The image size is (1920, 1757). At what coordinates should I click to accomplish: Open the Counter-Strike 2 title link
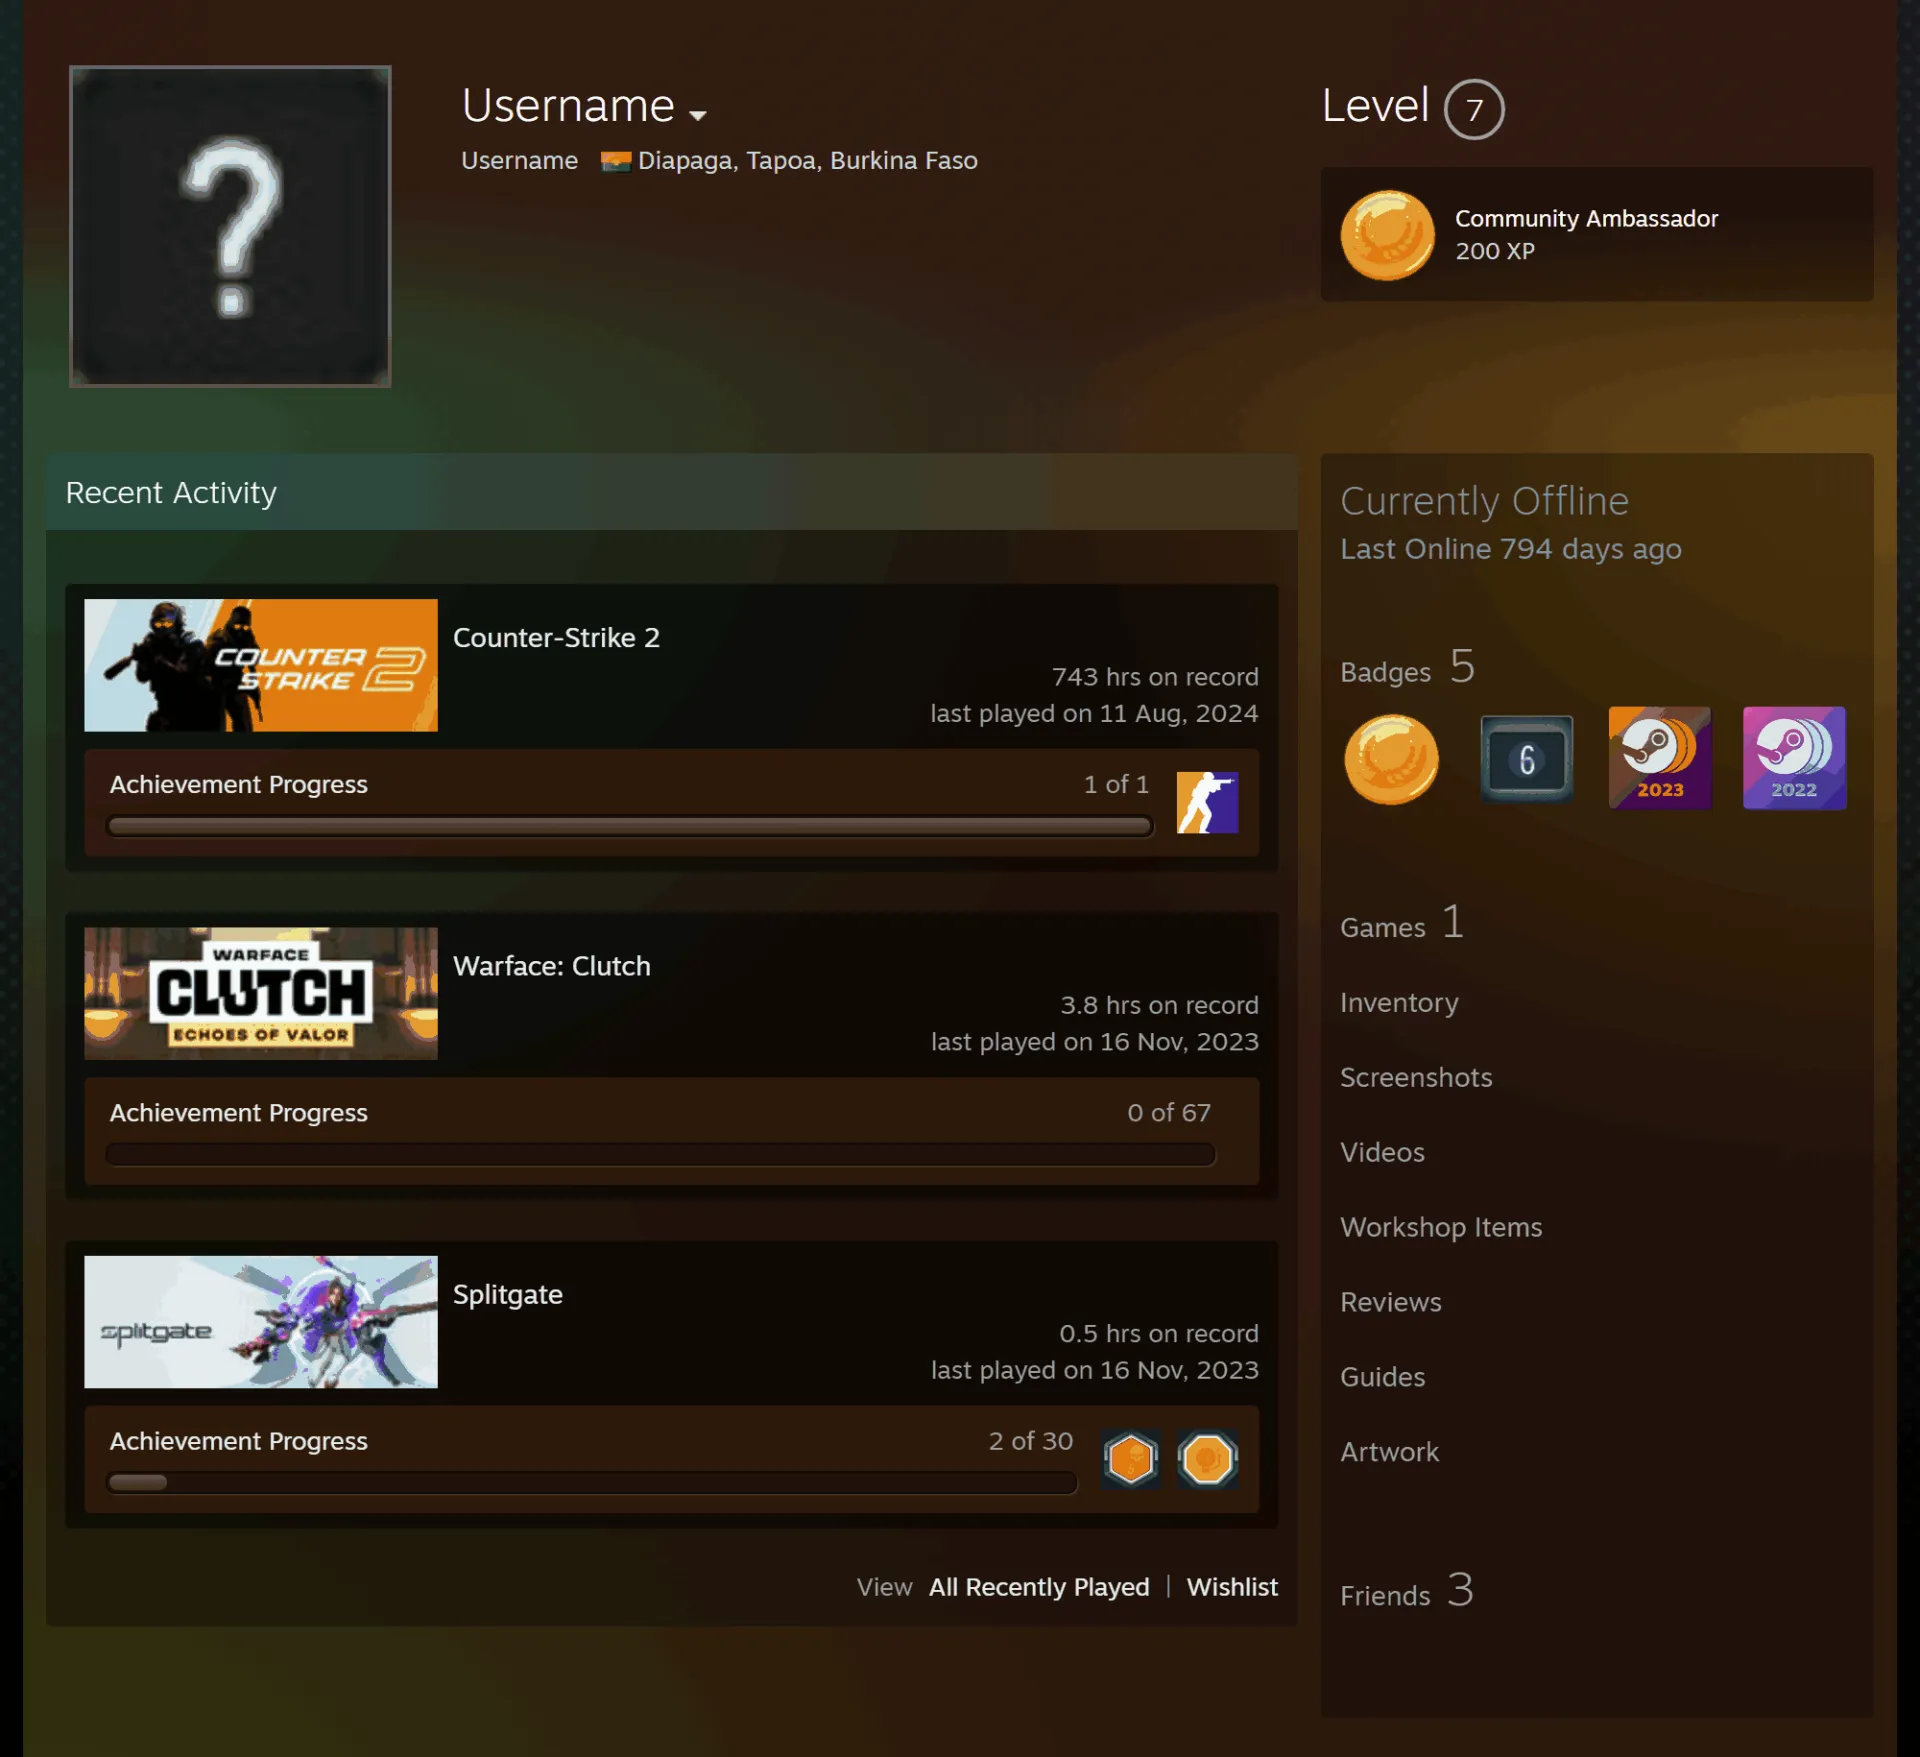556,637
